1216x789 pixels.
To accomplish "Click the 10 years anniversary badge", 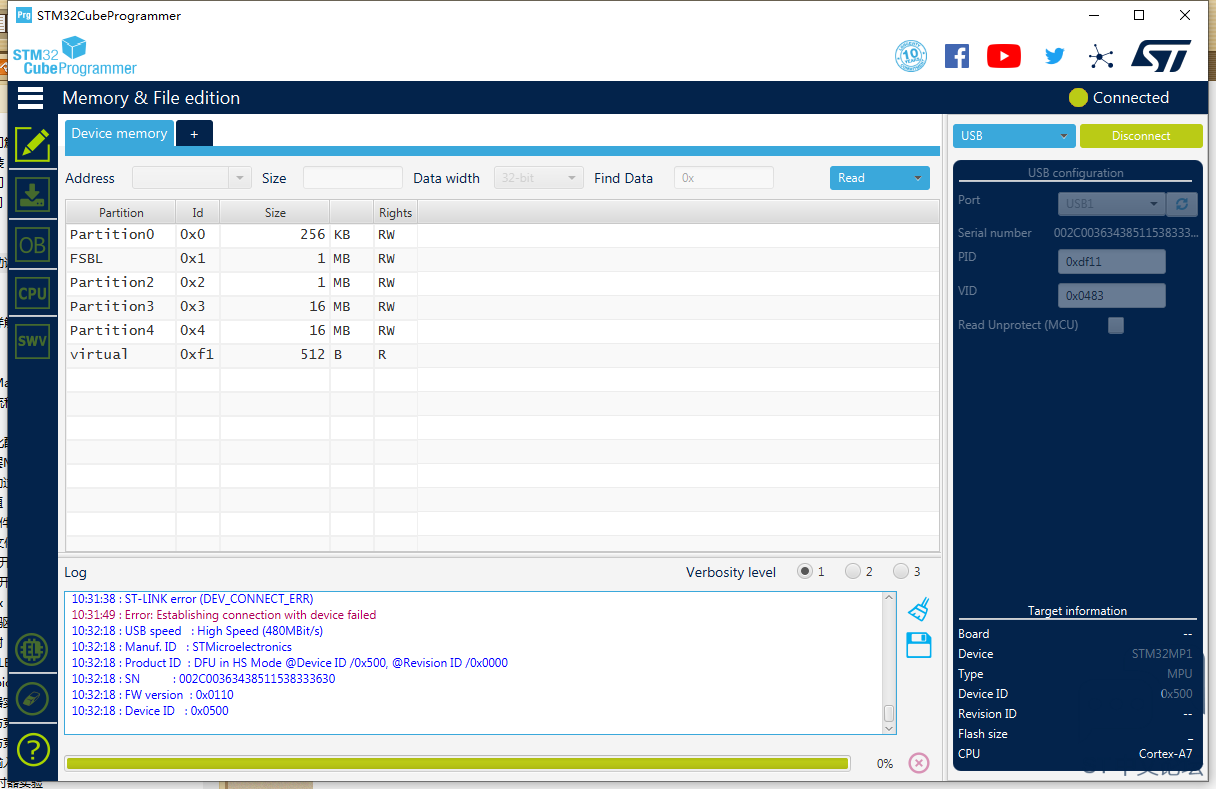I will coord(911,56).
